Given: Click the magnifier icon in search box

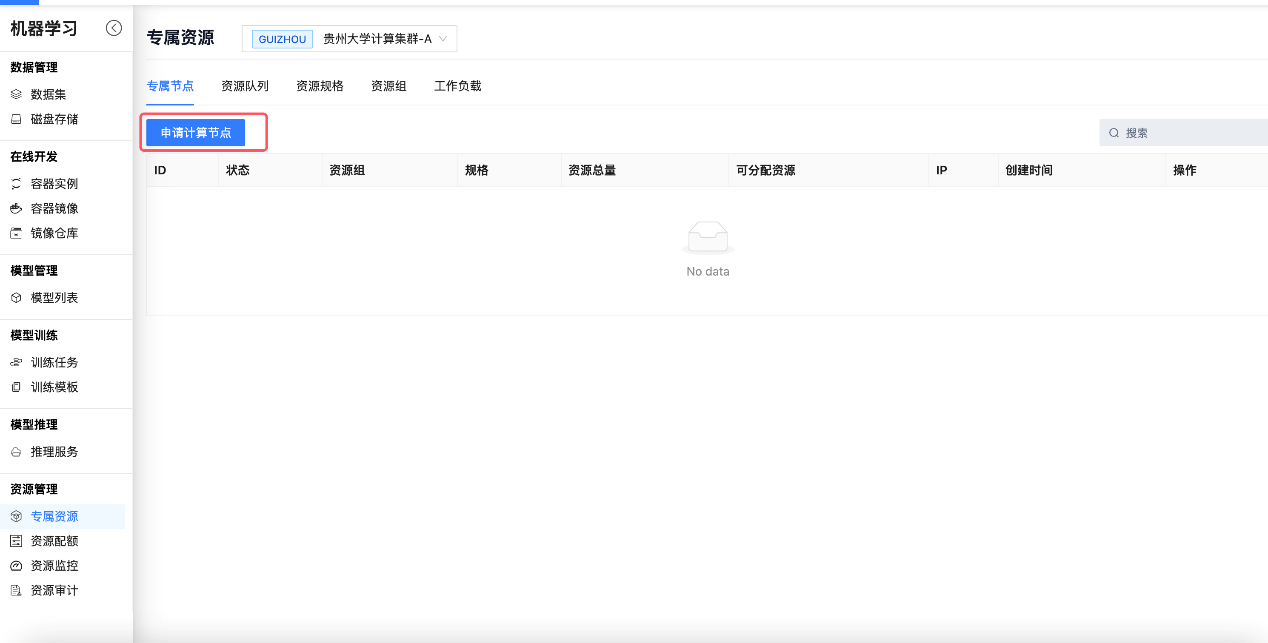Looking at the screenshot, I should click(1113, 133).
